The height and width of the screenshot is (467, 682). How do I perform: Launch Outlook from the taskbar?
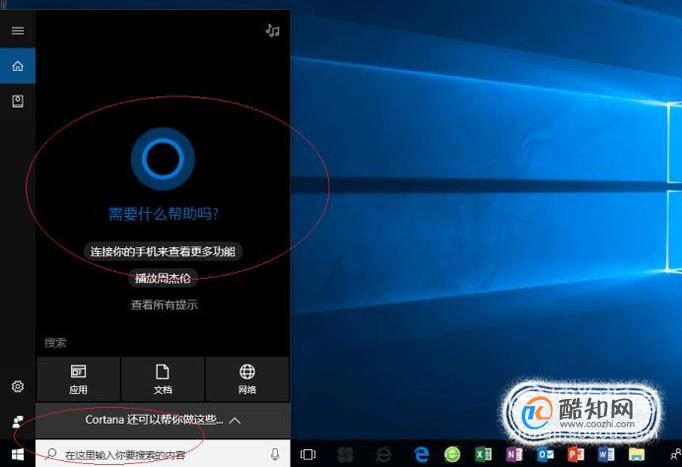[x=545, y=454]
